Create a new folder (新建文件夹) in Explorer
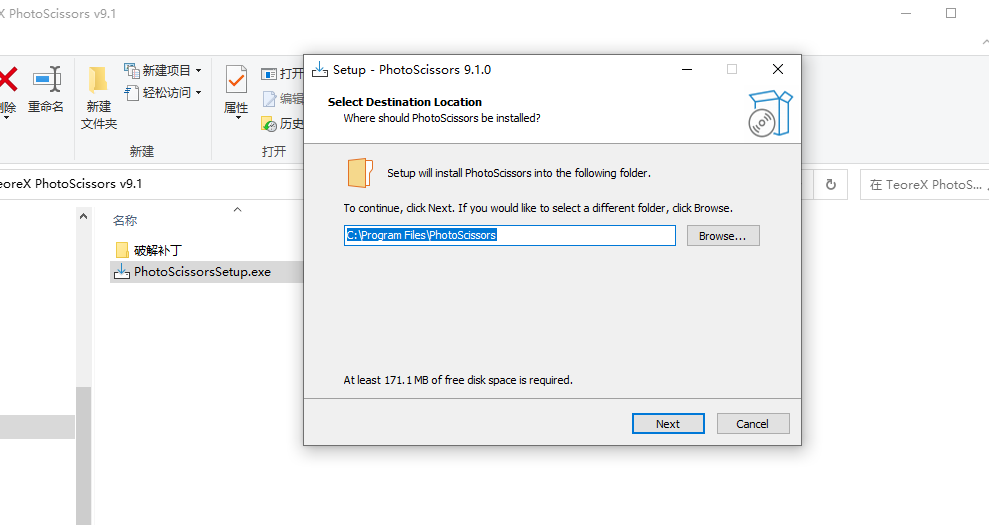The height and width of the screenshot is (525, 989). [x=99, y=97]
